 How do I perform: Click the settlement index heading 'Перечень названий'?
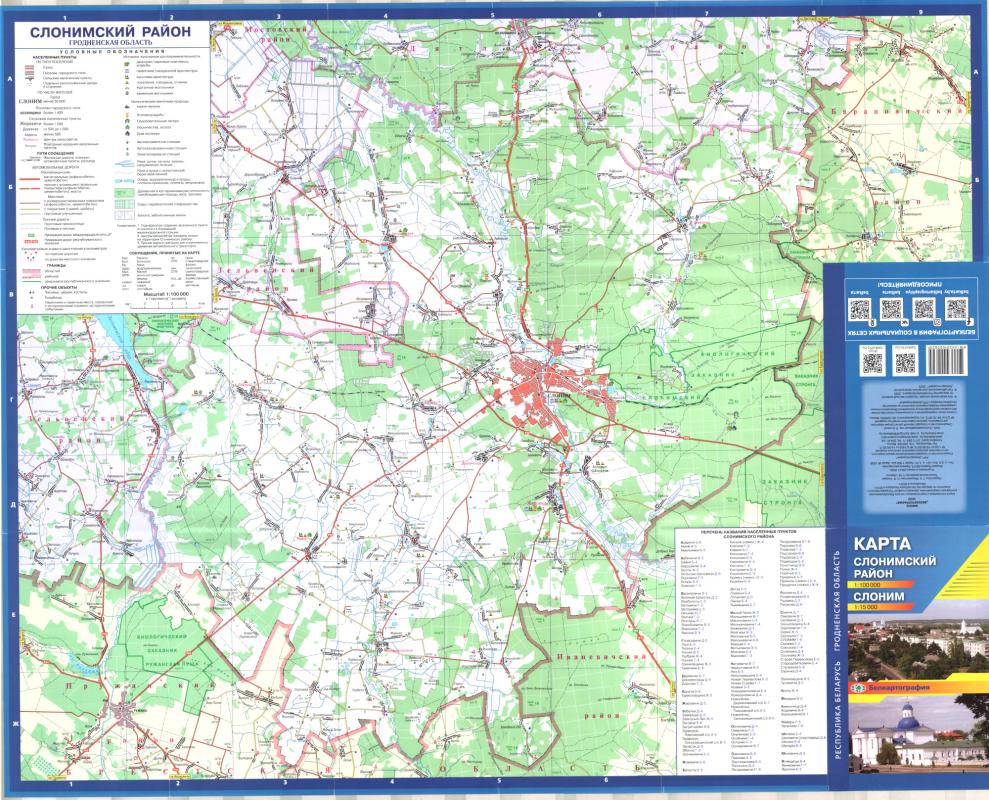point(744,531)
